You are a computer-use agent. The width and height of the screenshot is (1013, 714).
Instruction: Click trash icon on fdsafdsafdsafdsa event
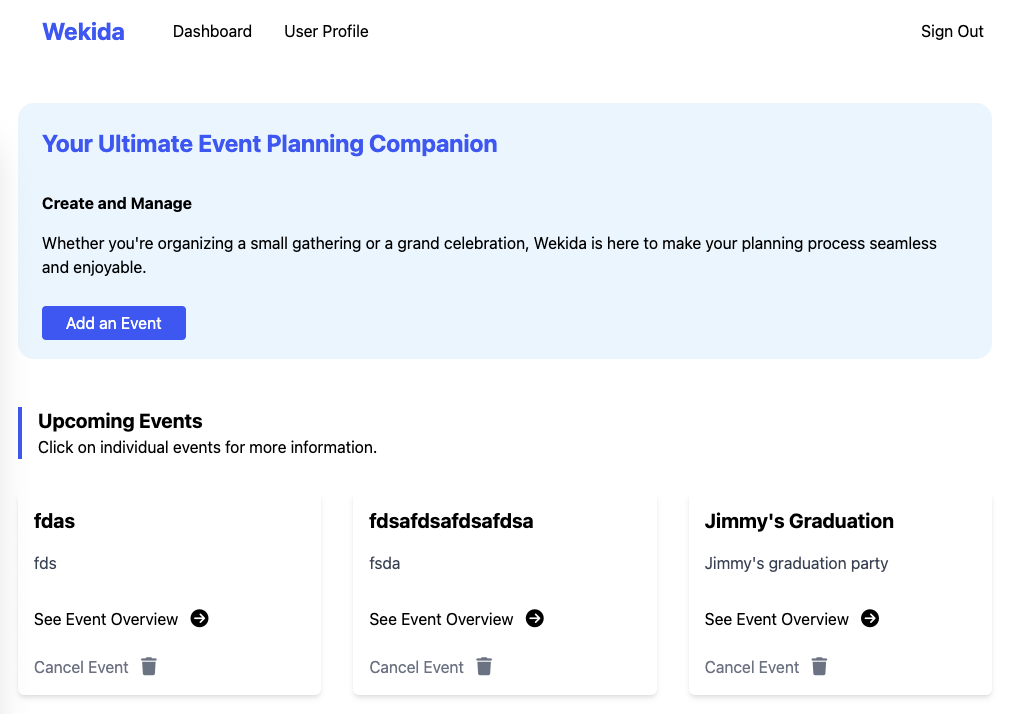click(485, 666)
